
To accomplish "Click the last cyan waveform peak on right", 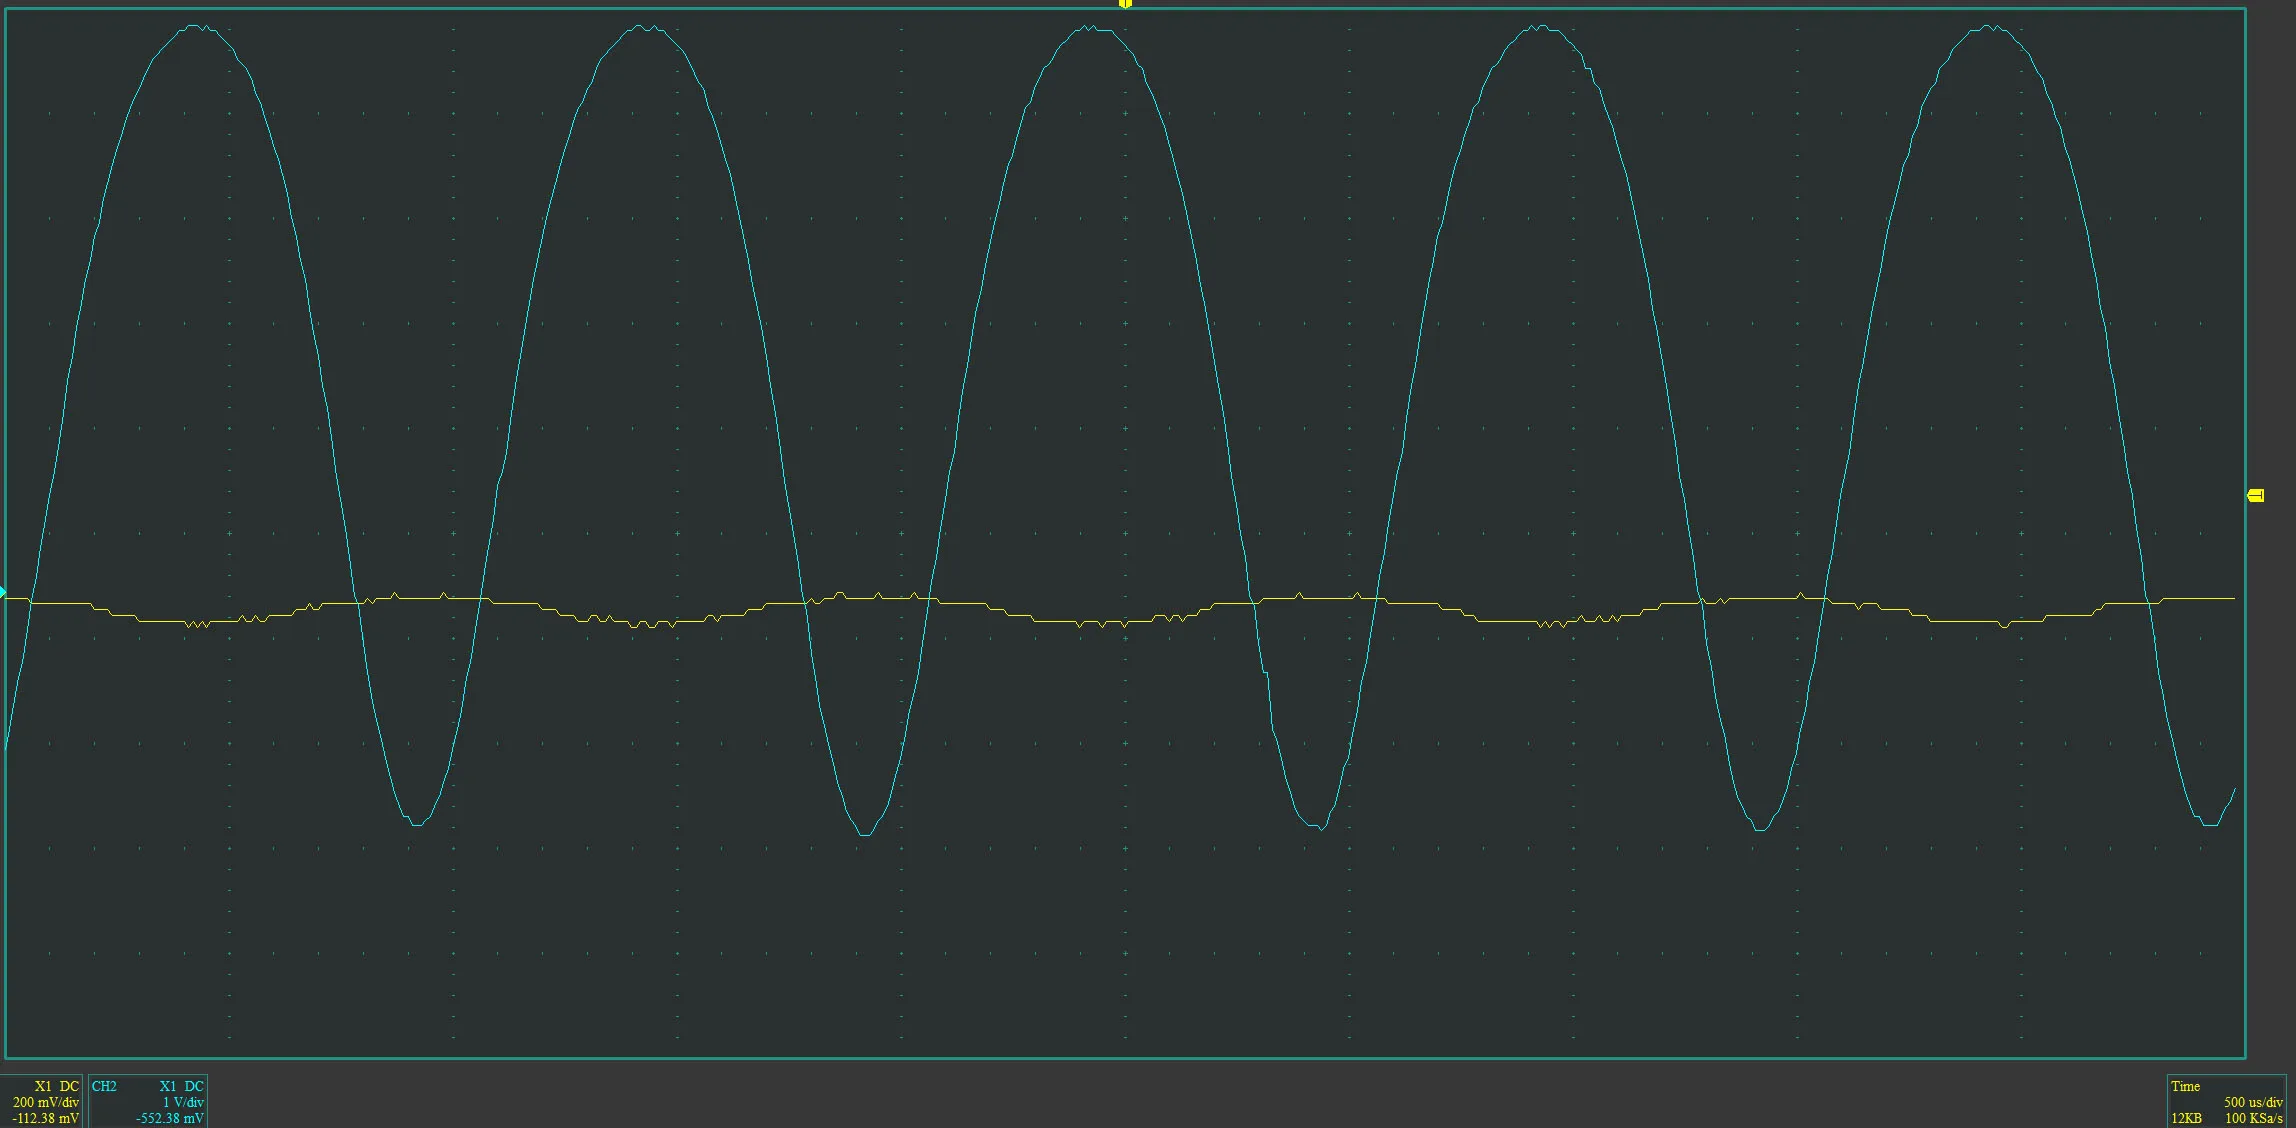I will [x=1988, y=27].
